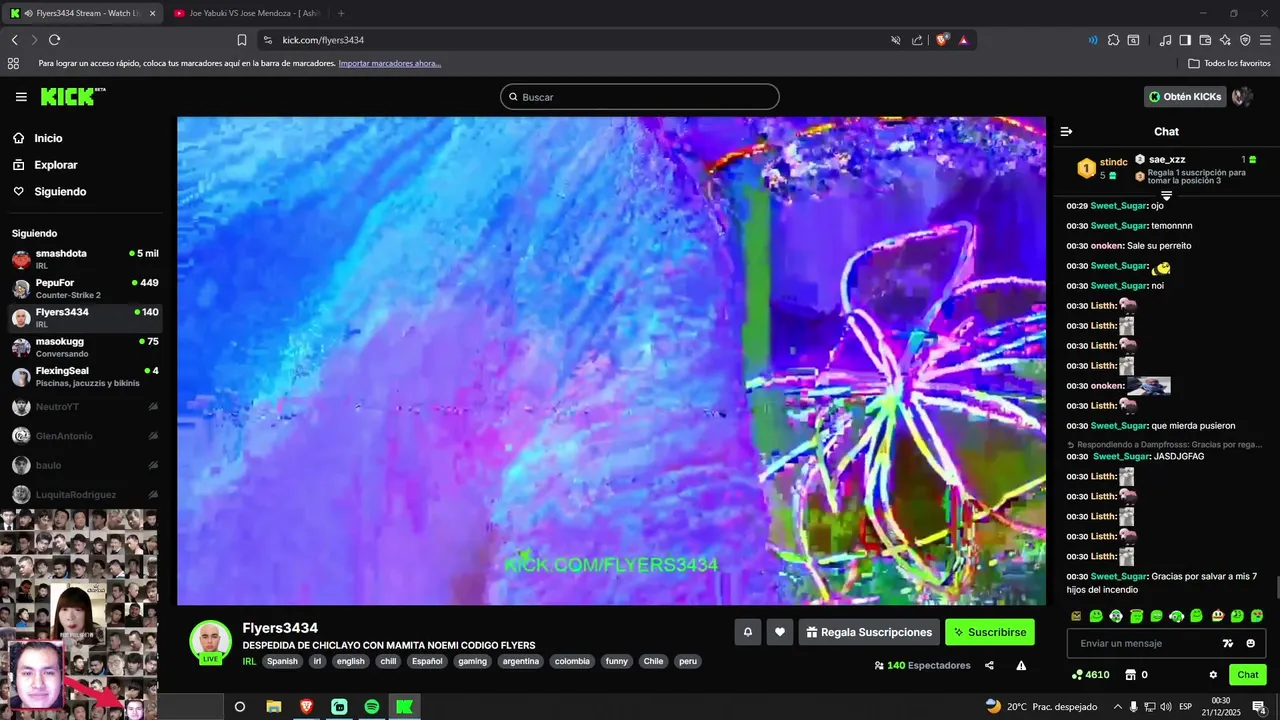This screenshot has height=720, width=1280.
Task: Go to Inicio in sidebar
Action: (x=48, y=138)
